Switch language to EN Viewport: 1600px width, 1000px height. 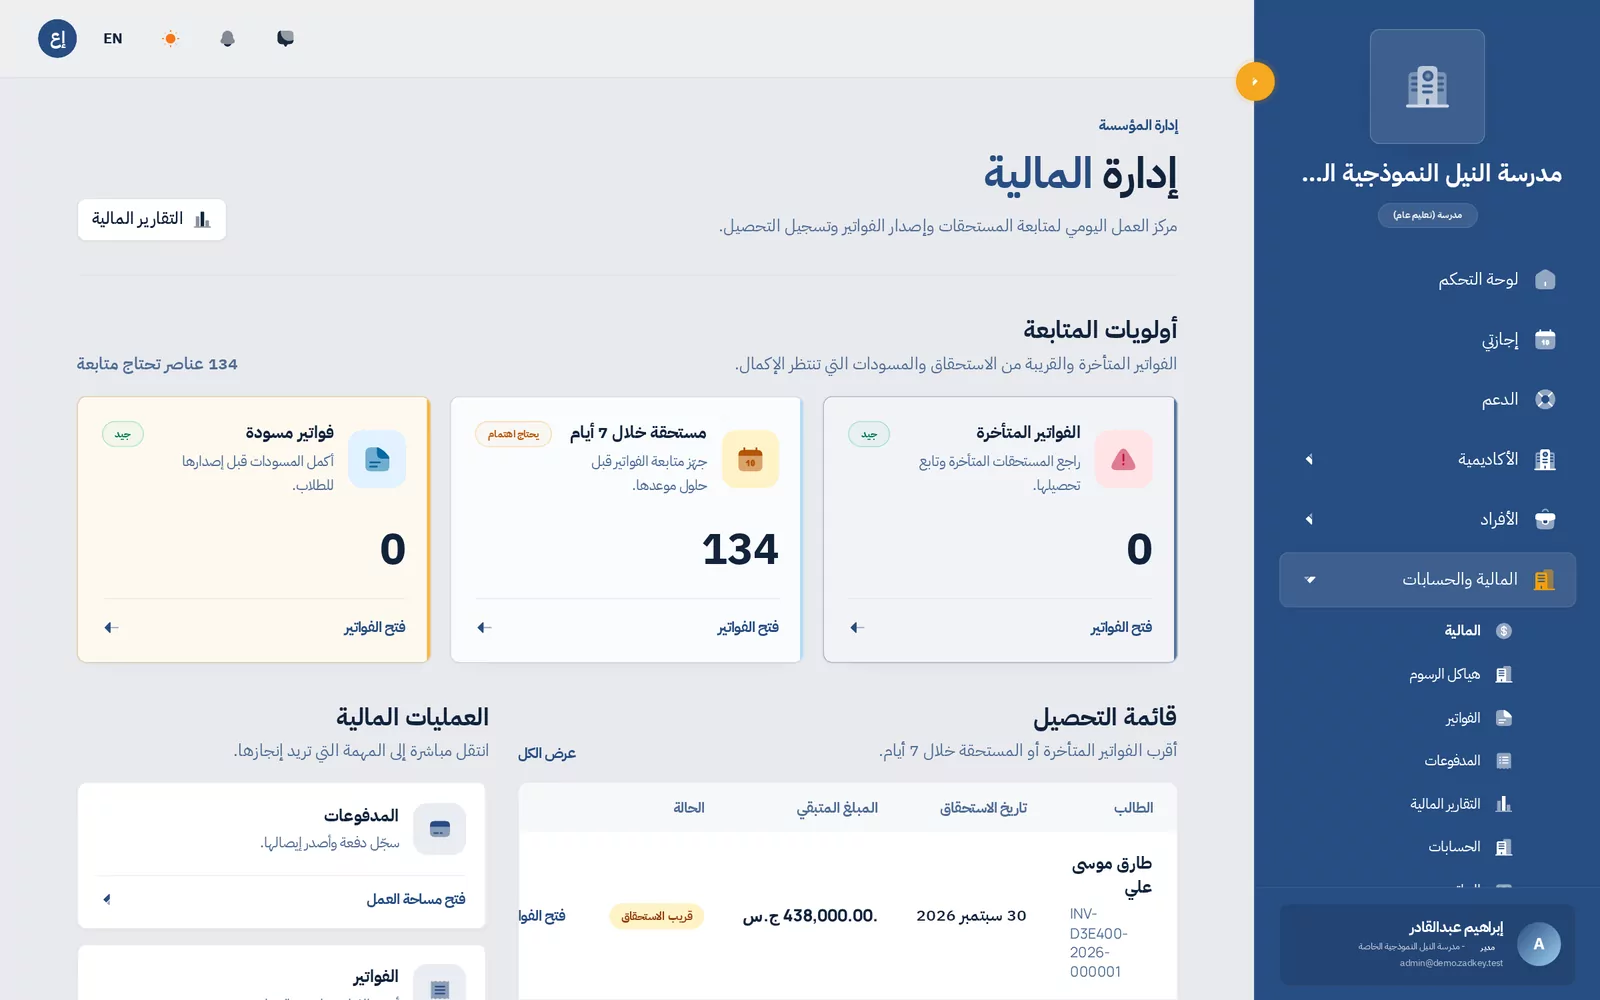tap(113, 39)
